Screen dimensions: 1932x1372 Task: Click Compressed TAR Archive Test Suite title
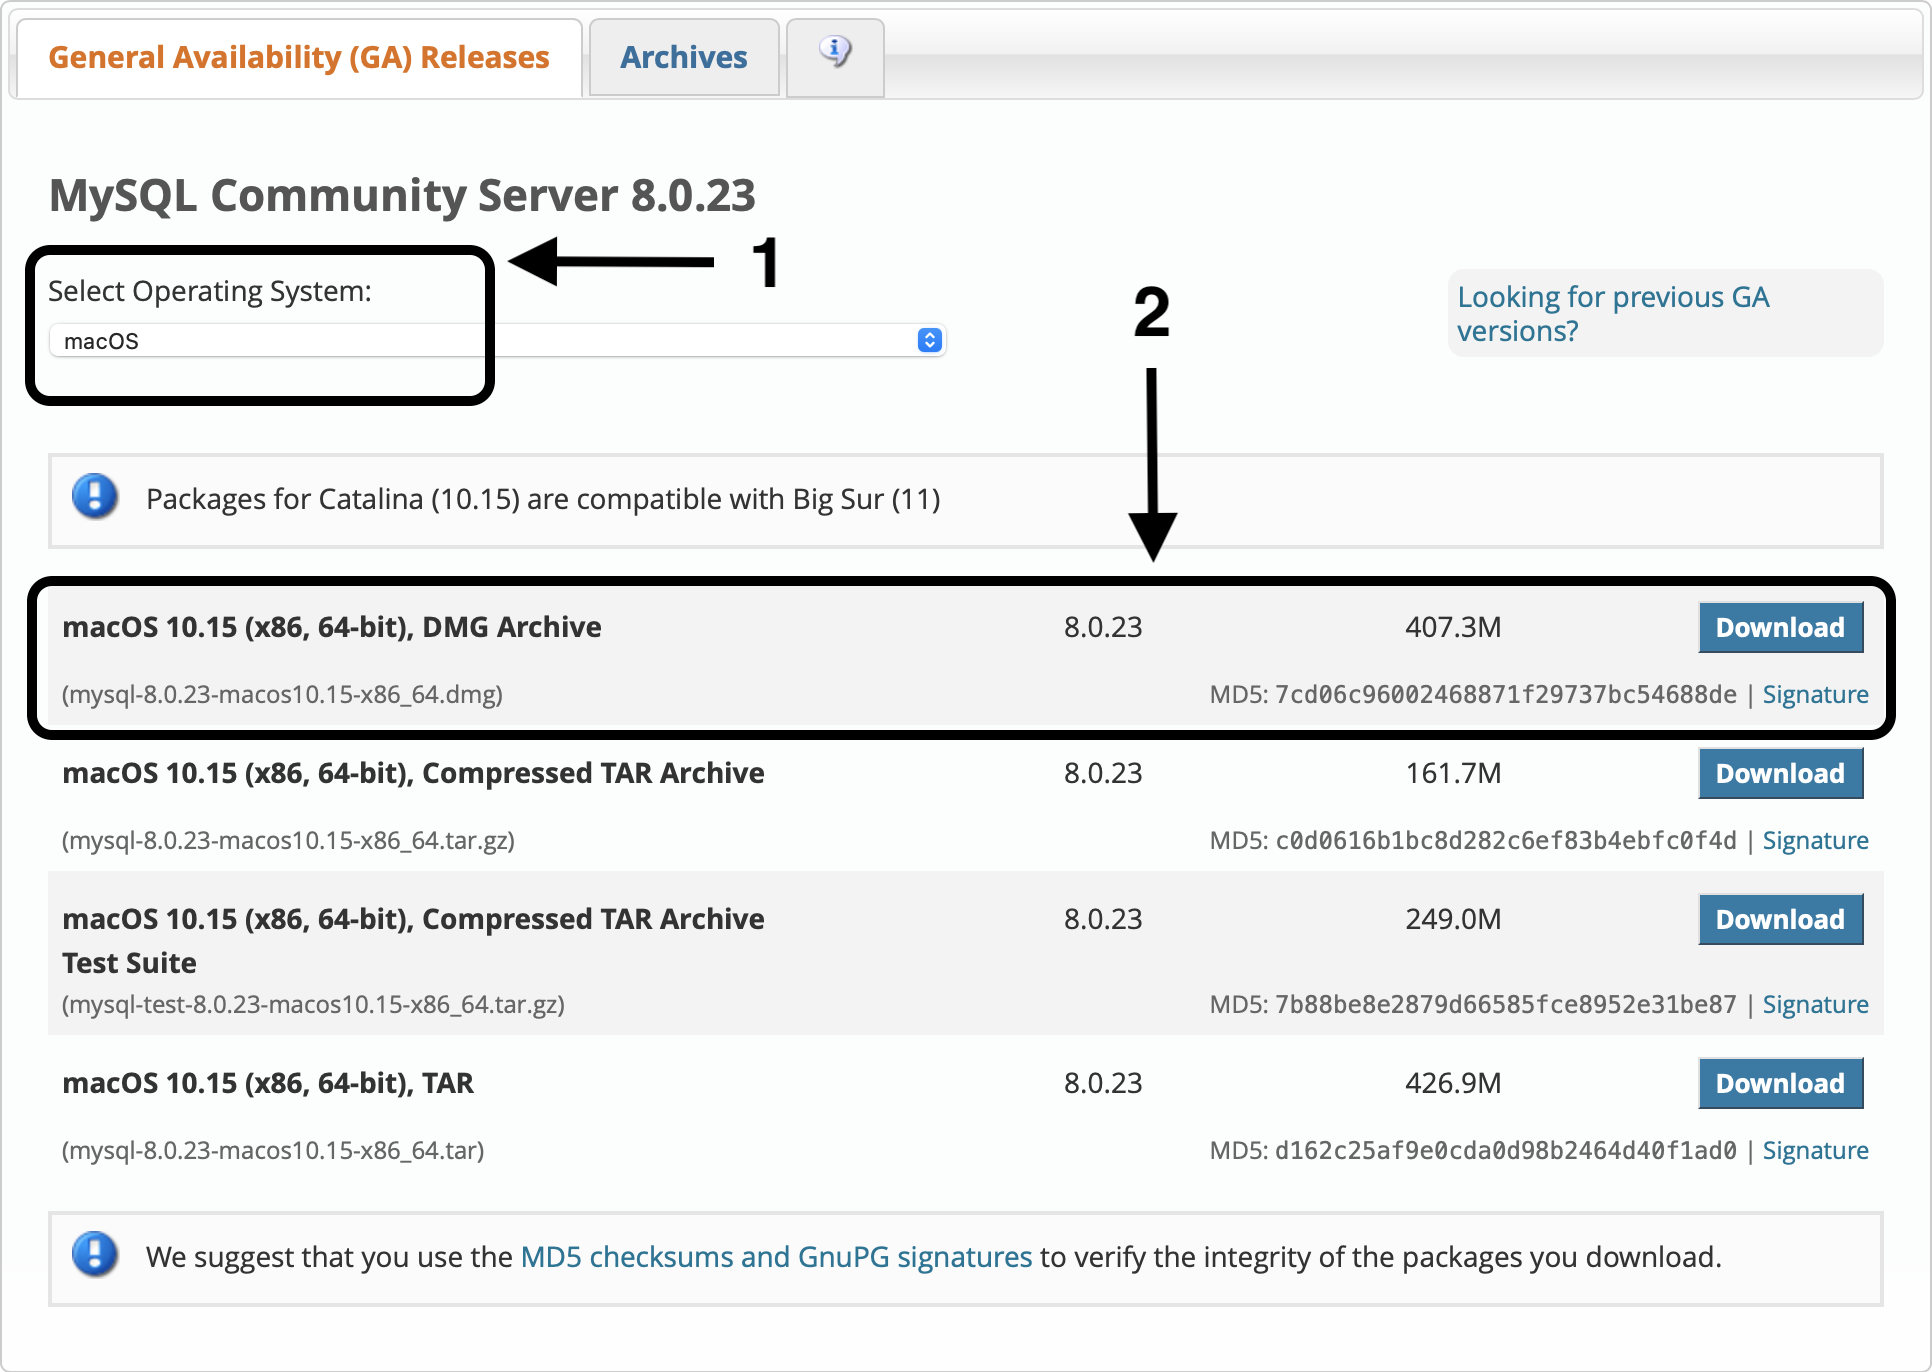click(x=413, y=941)
